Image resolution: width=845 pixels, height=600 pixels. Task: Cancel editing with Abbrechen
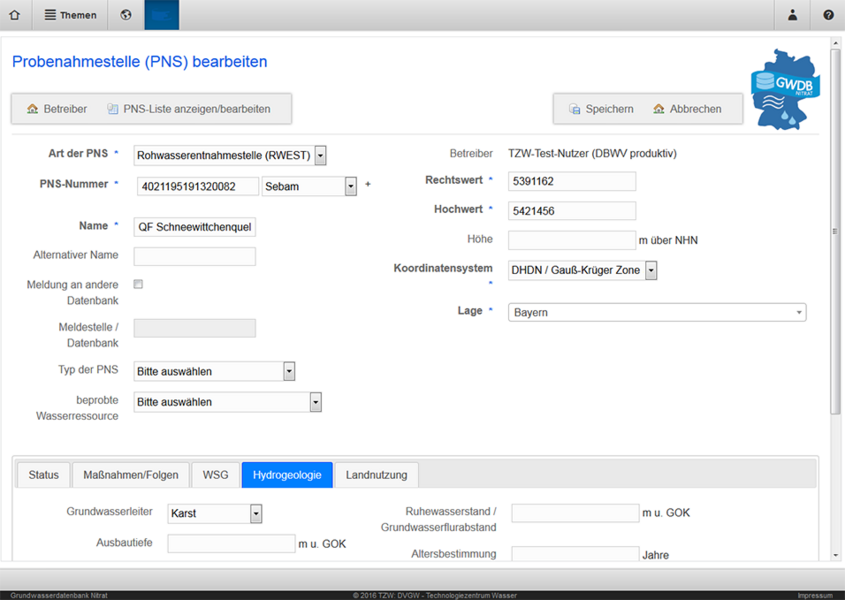(x=686, y=109)
